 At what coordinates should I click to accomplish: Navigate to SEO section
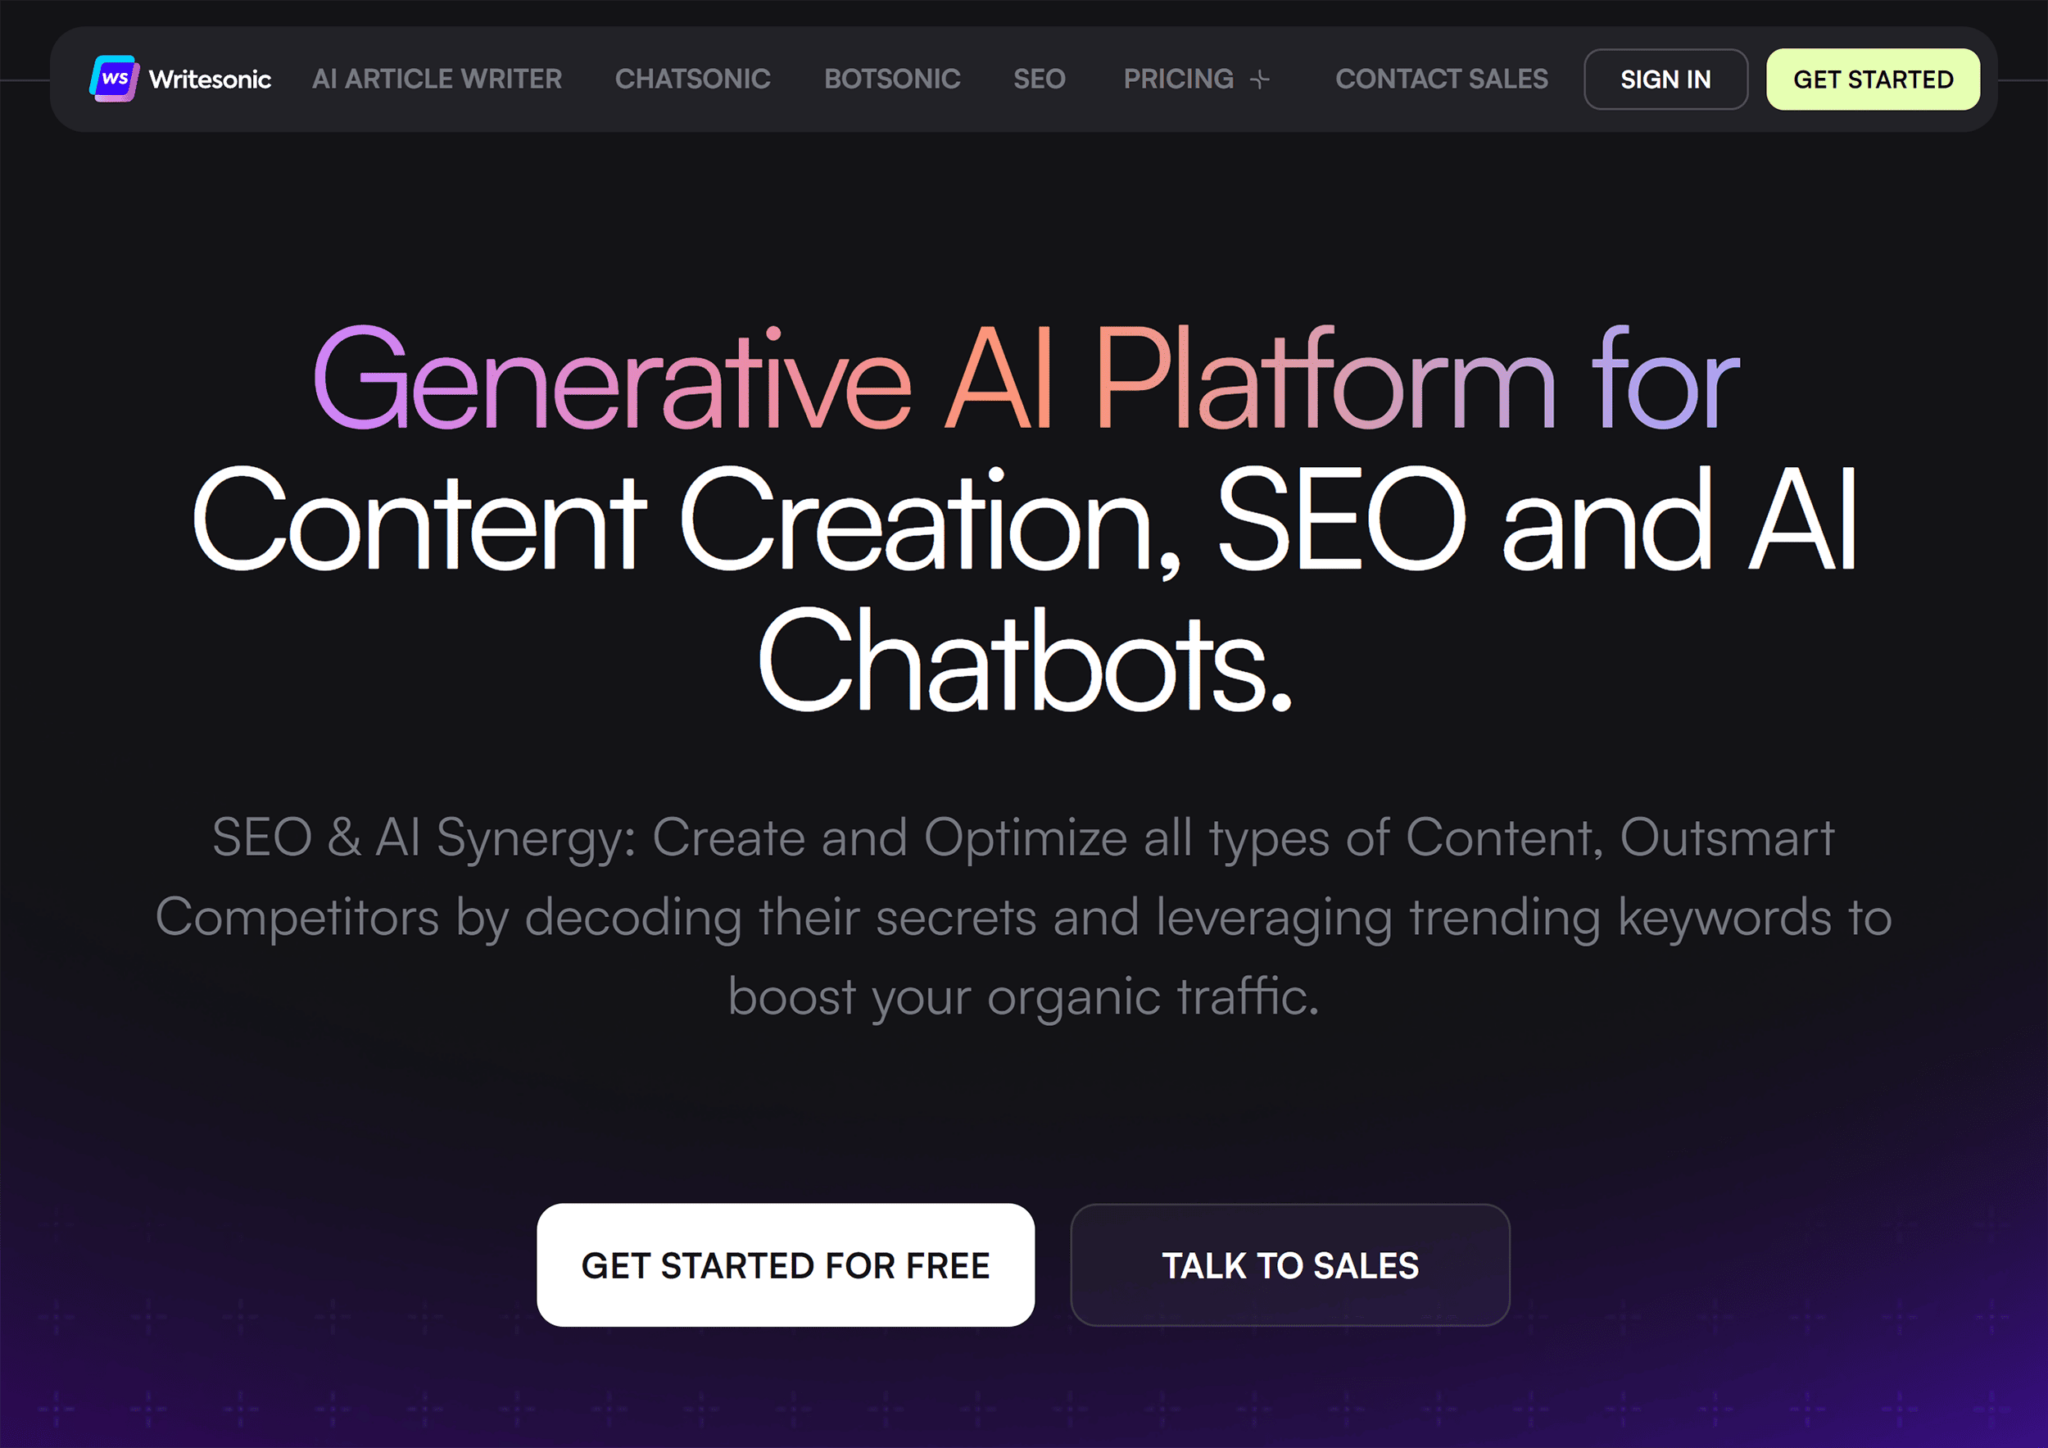click(1039, 77)
